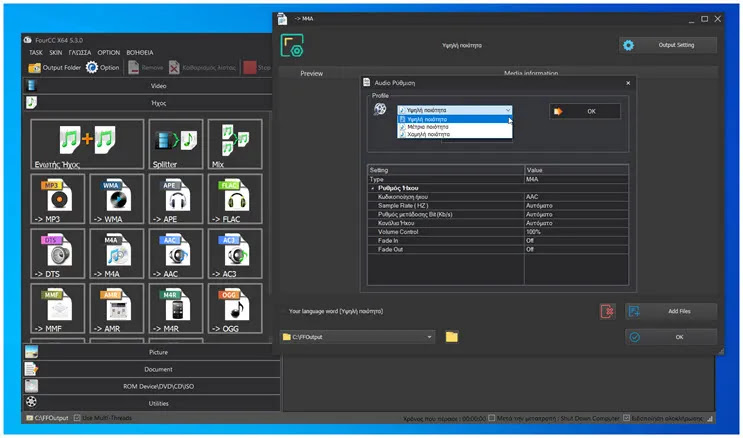
Task: Click the bottom OK button in M4A window
Action: 671,337
